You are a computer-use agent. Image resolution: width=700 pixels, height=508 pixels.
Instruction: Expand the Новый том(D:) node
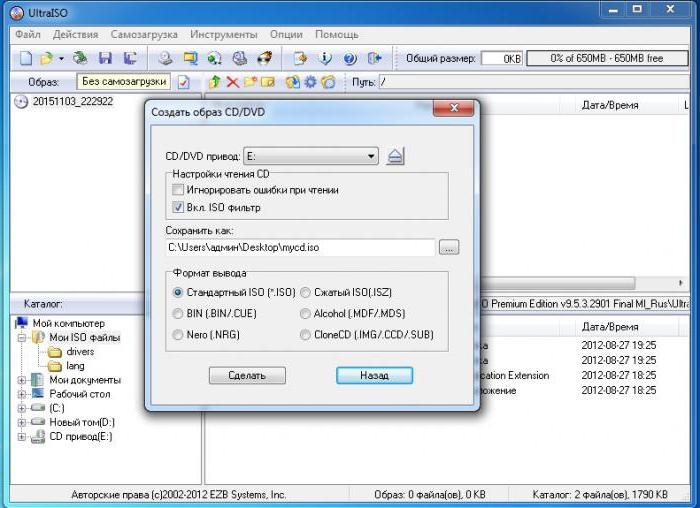21,422
